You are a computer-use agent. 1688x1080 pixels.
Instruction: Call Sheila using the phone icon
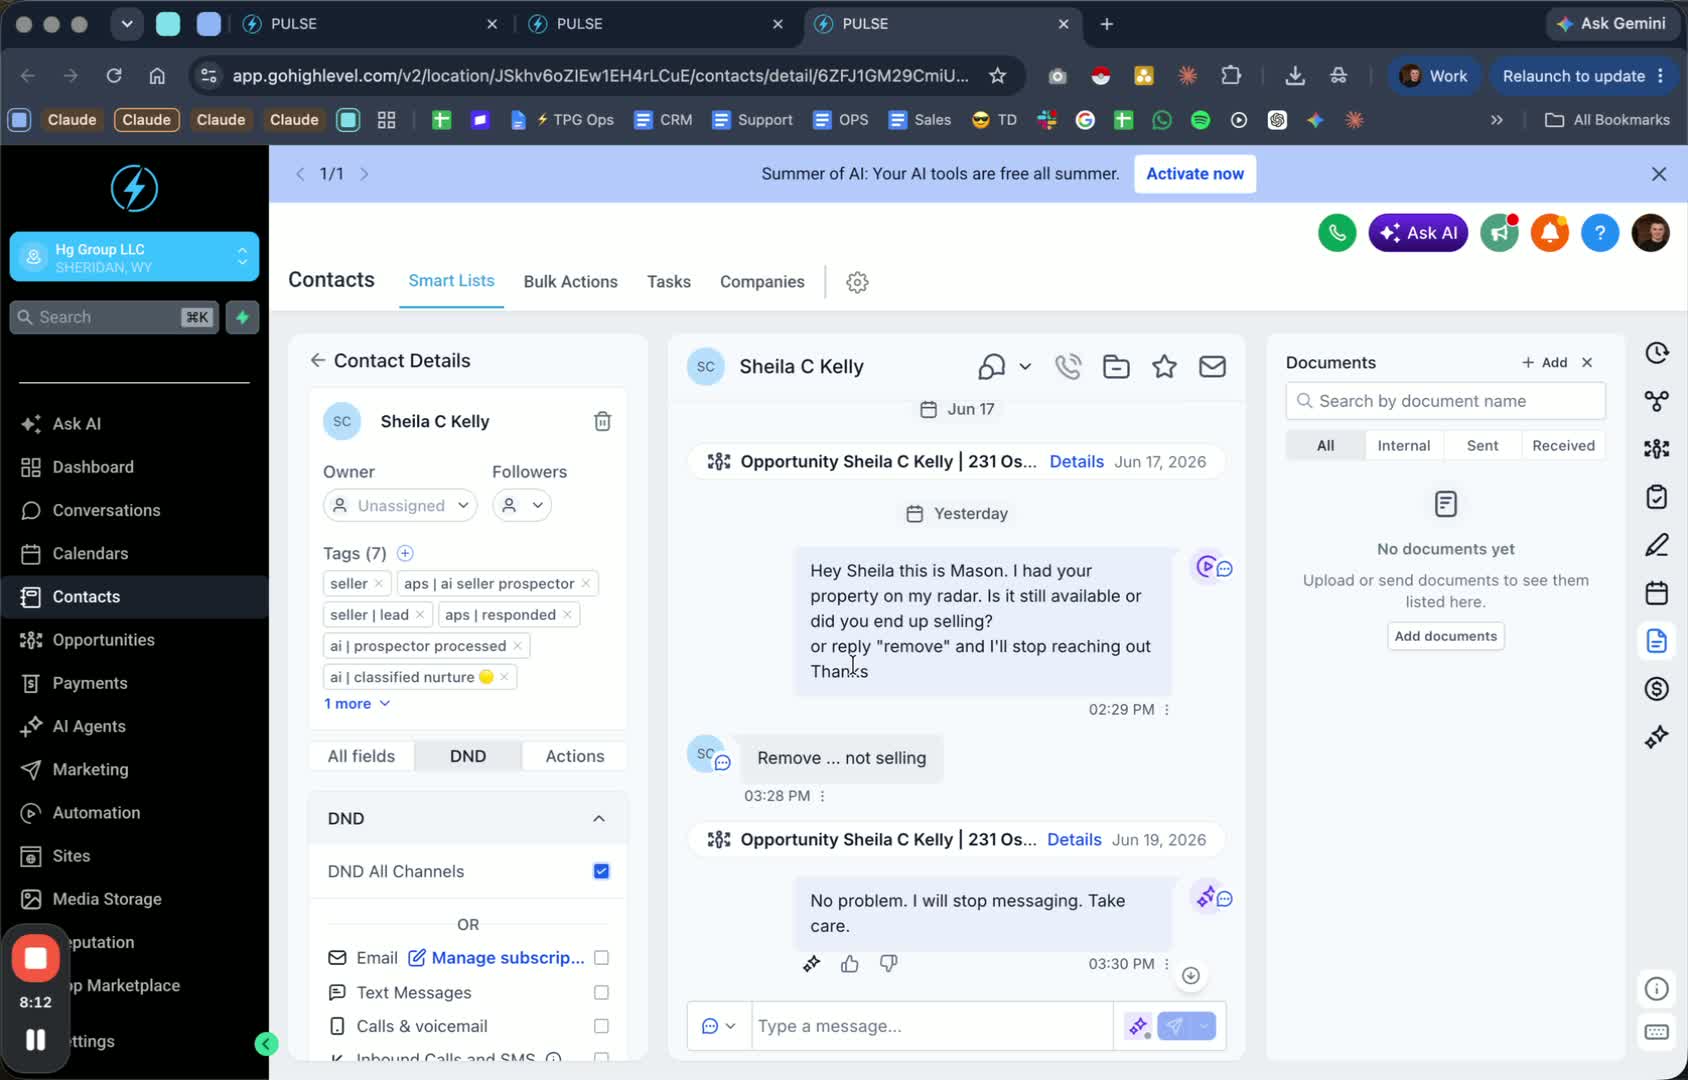[1068, 367]
